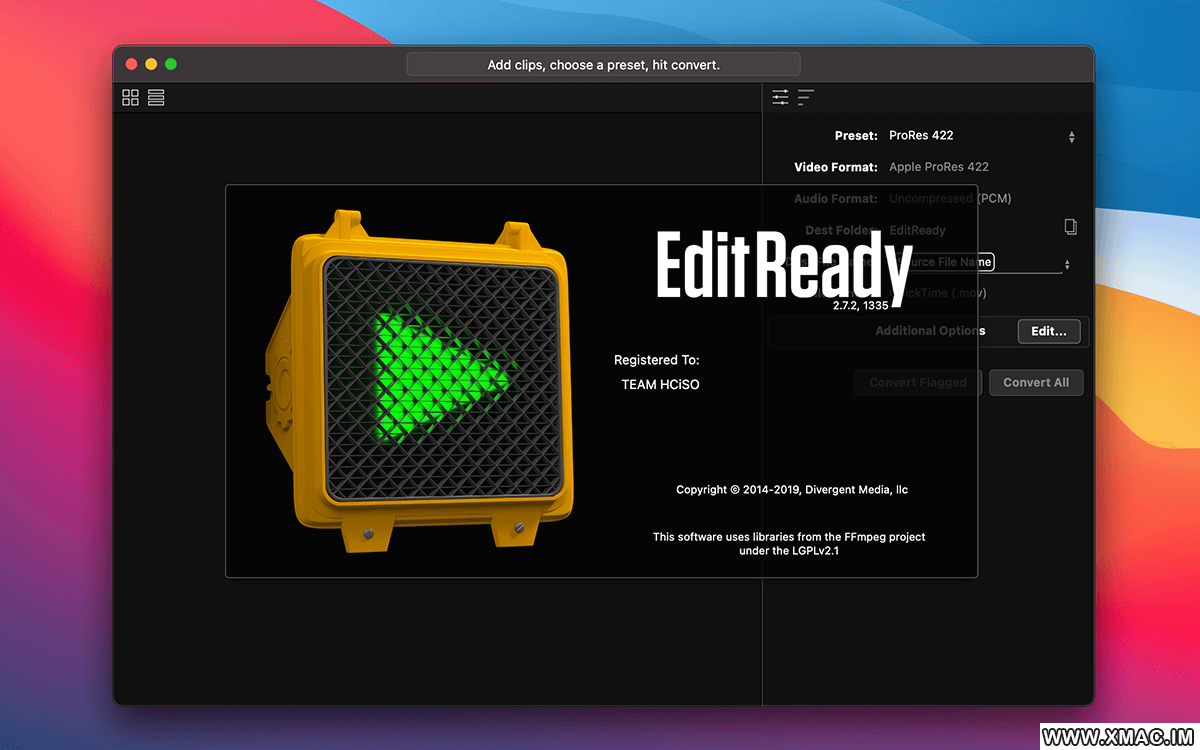Click Edit... for Additional Options
The width and height of the screenshot is (1200, 750).
pyautogui.click(x=1048, y=331)
